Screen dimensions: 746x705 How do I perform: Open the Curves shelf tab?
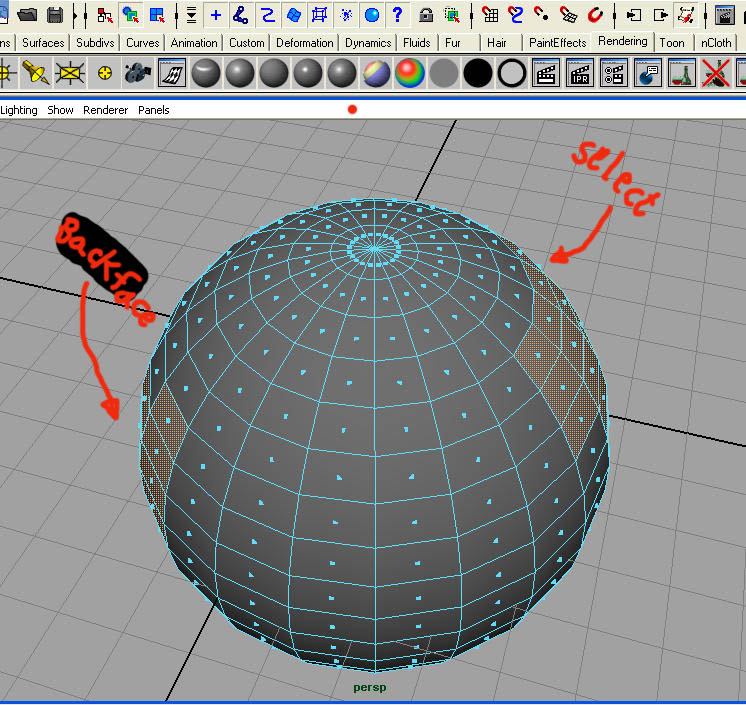point(142,43)
